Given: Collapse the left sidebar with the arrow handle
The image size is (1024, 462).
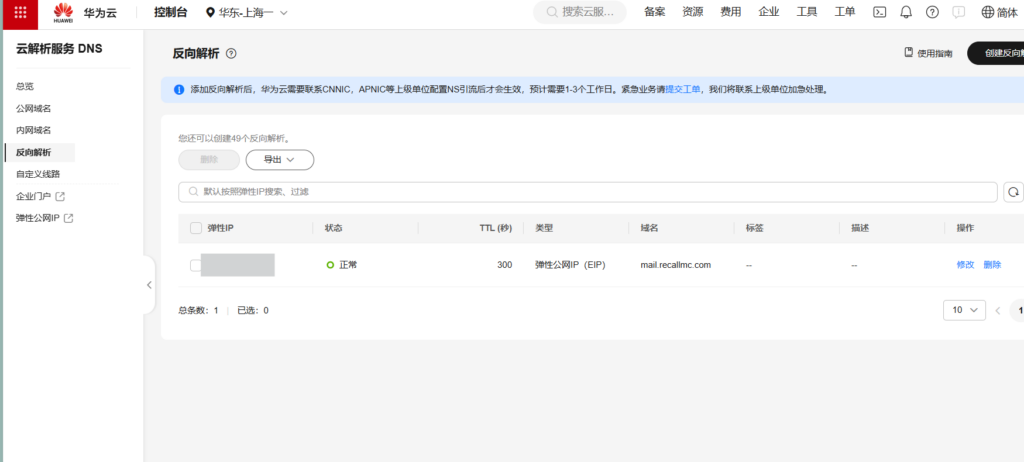Looking at the screenshot, I should pos(149,285).
